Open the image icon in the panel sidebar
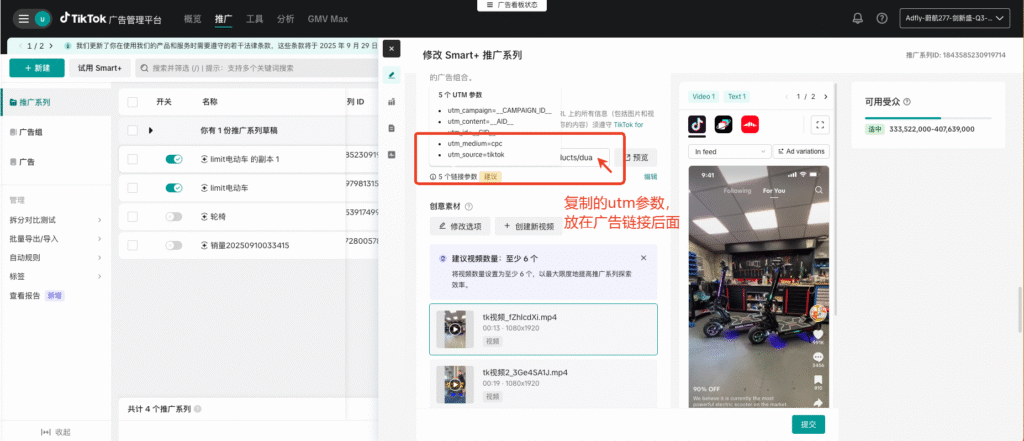This screenshot has width=1024, height=441. (391, 154)
